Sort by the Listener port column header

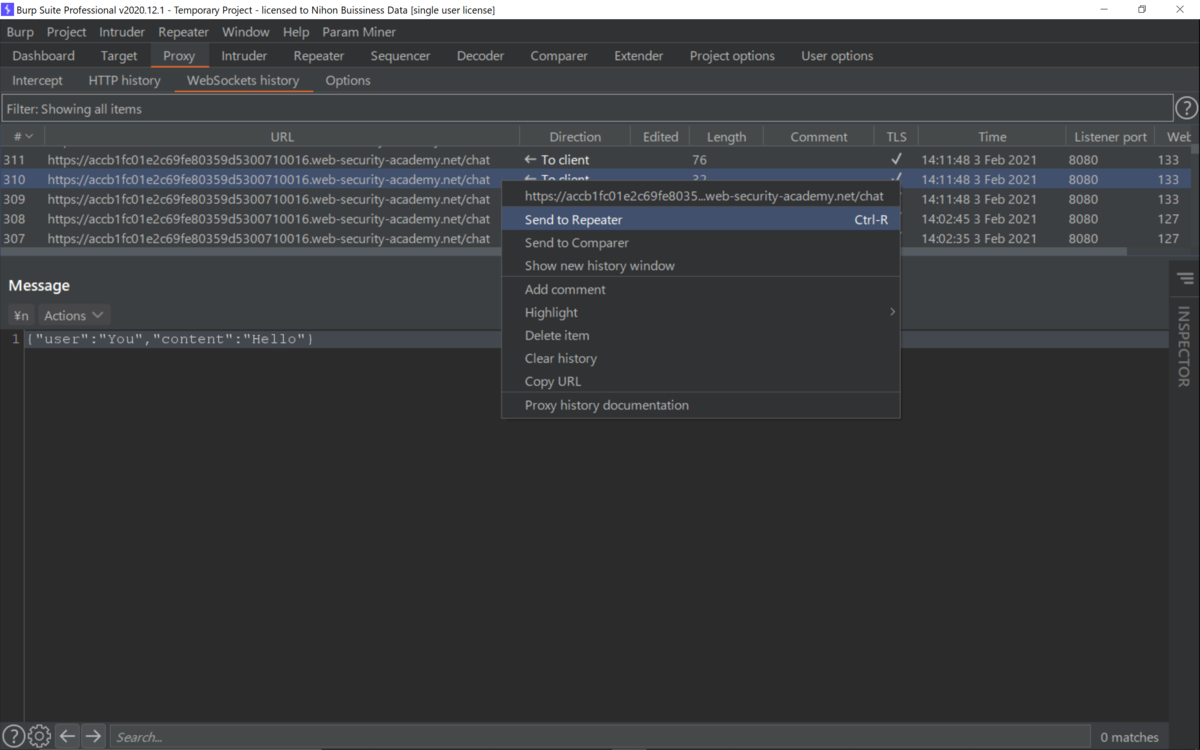1110,137
